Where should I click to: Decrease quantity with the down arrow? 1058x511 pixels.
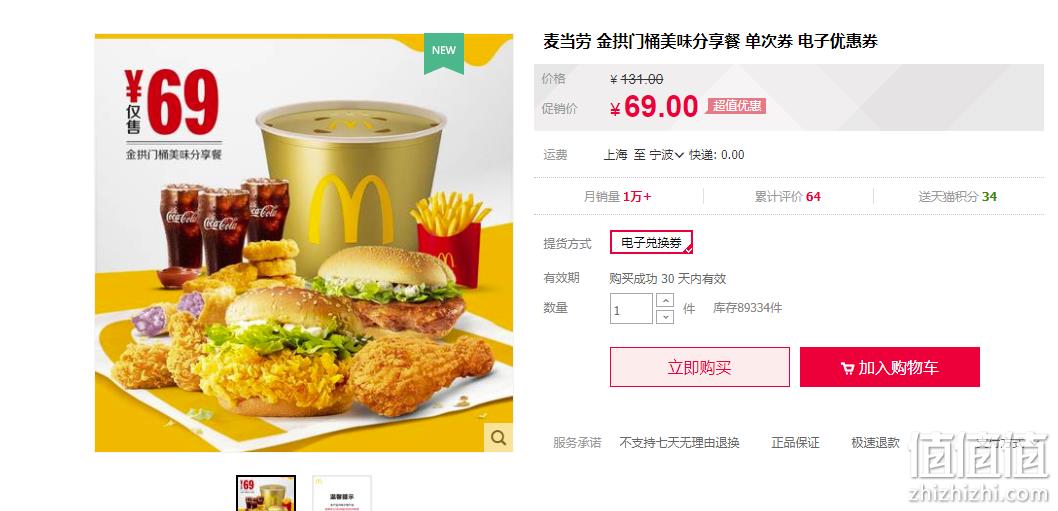click(665, 317)
